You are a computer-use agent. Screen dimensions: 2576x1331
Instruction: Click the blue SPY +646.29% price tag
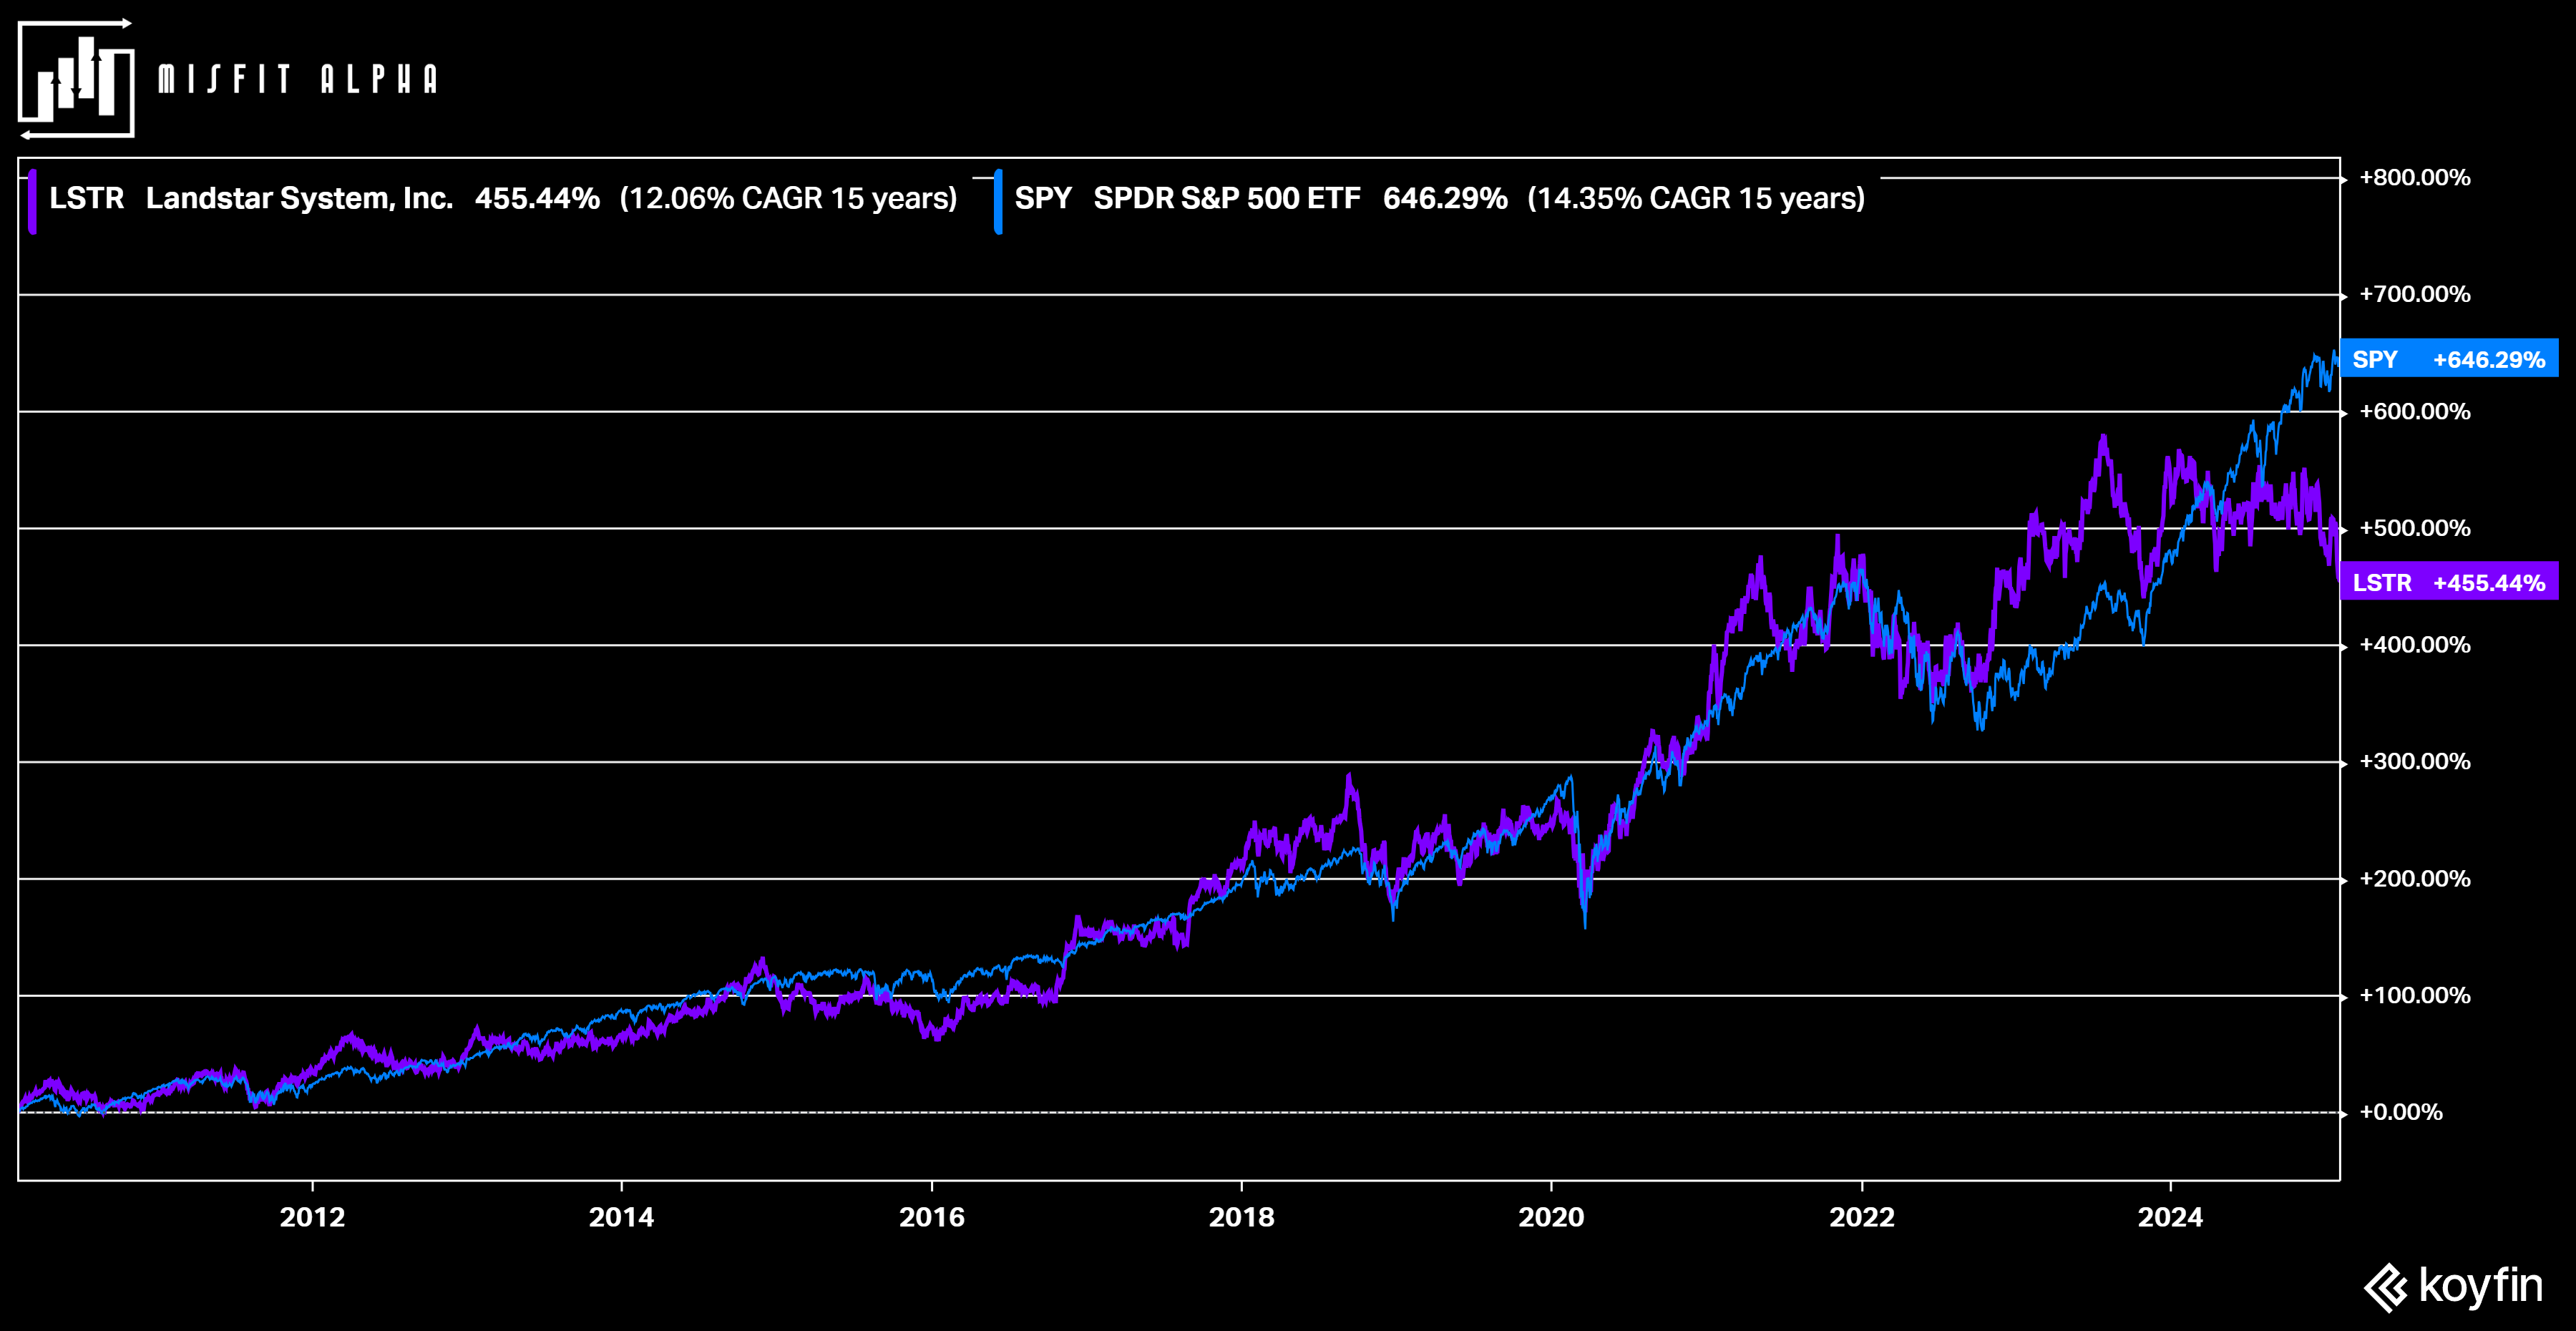click(x=2449, y=359)
